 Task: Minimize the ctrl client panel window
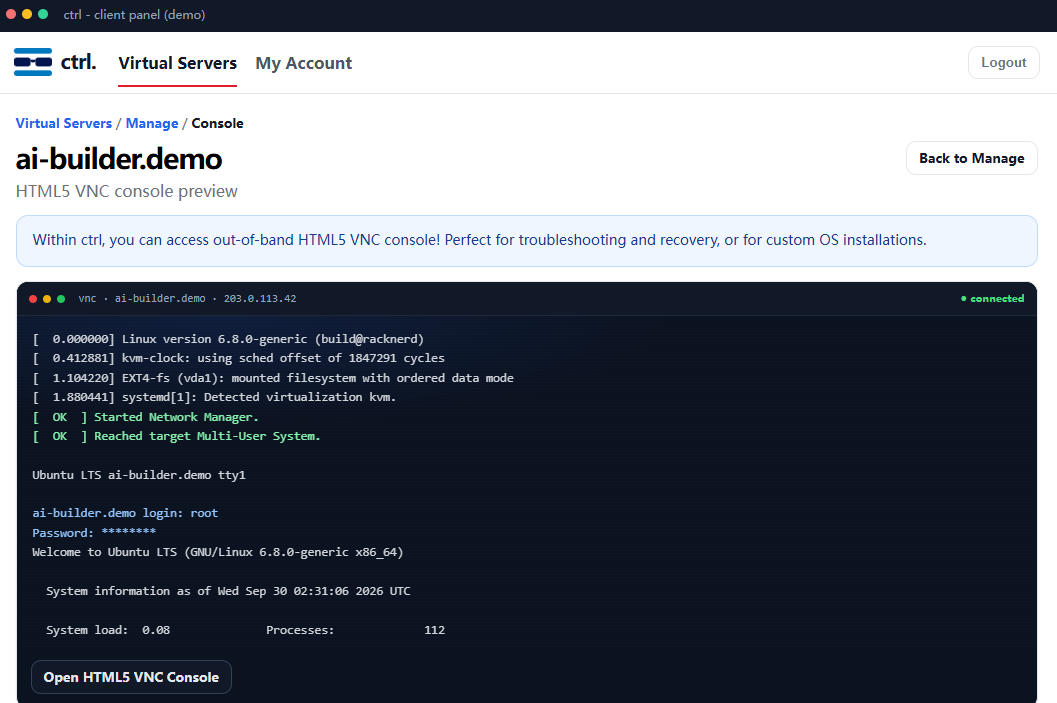tap(27, 14)
